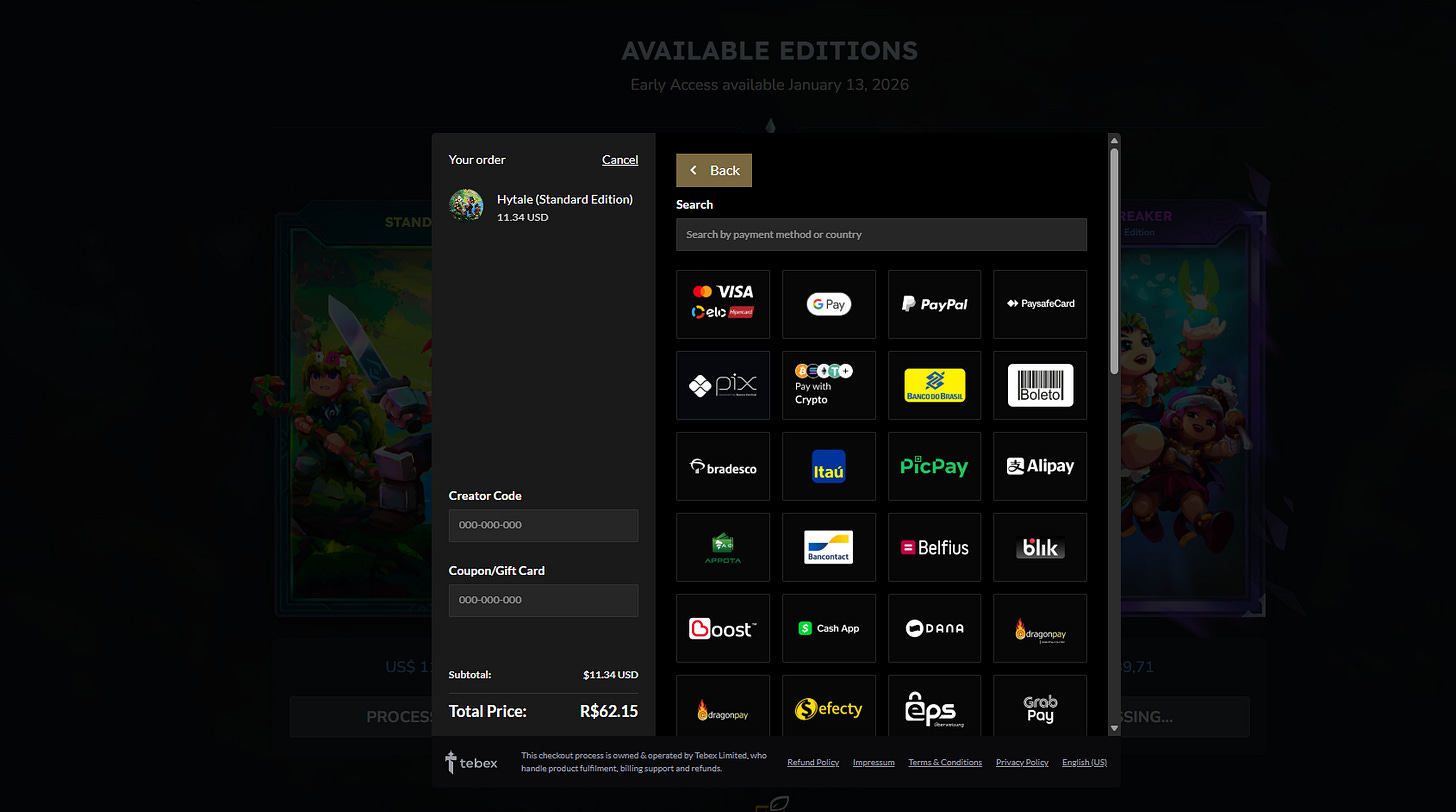Select the Dragonpay tile with subtitle text
The width and height of the screenshot is (1456, 812).
coord(1040,628)
